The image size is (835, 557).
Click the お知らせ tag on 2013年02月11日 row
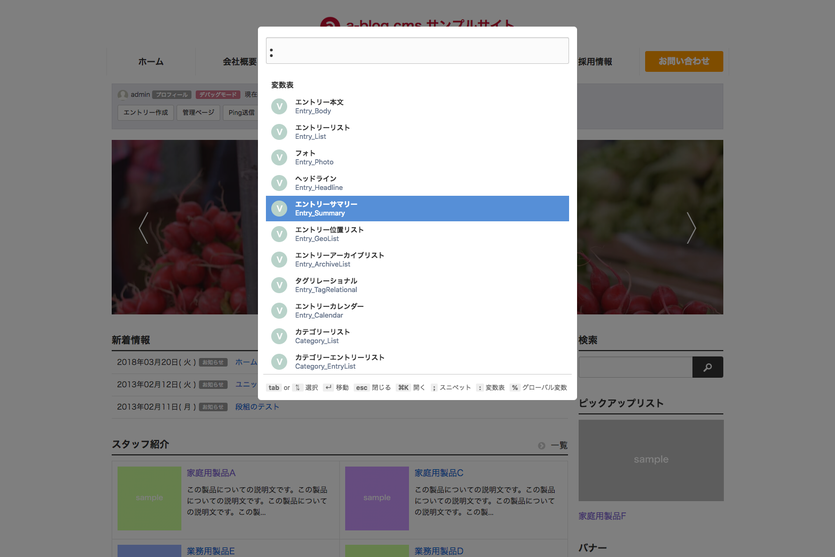click(214, 407)
